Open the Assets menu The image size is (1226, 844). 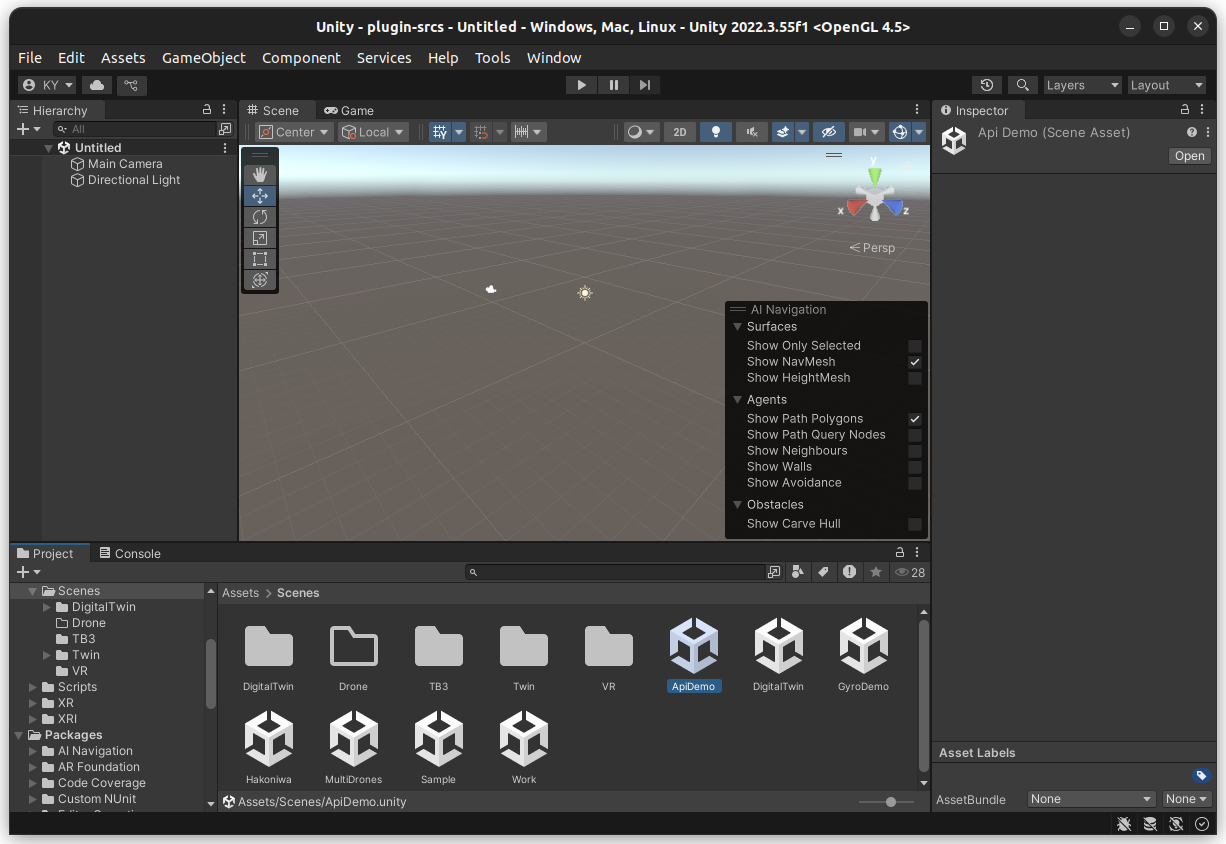123,58
